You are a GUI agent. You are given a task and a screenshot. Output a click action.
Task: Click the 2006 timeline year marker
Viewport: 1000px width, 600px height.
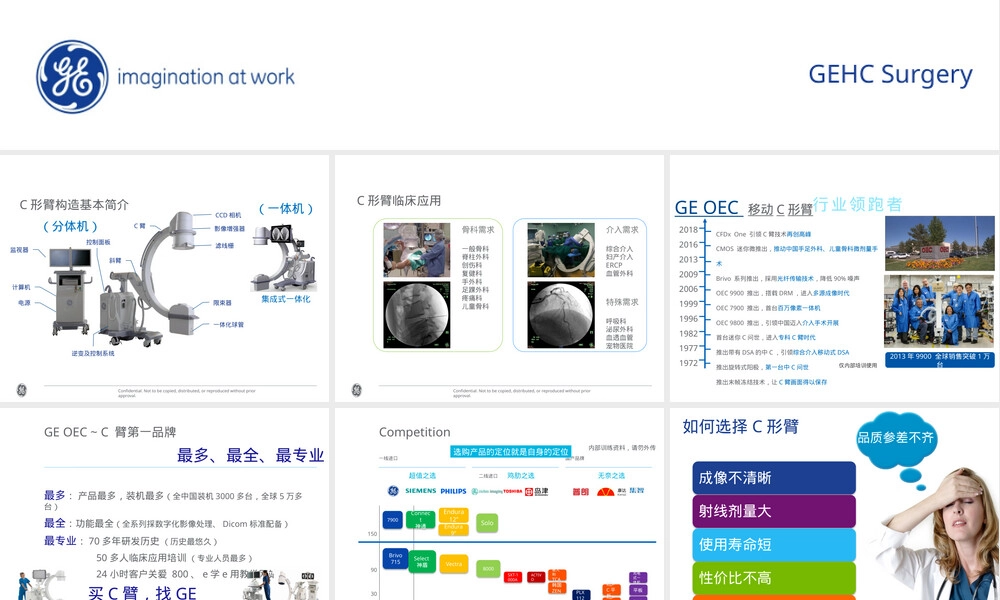[x=688, y=289]
